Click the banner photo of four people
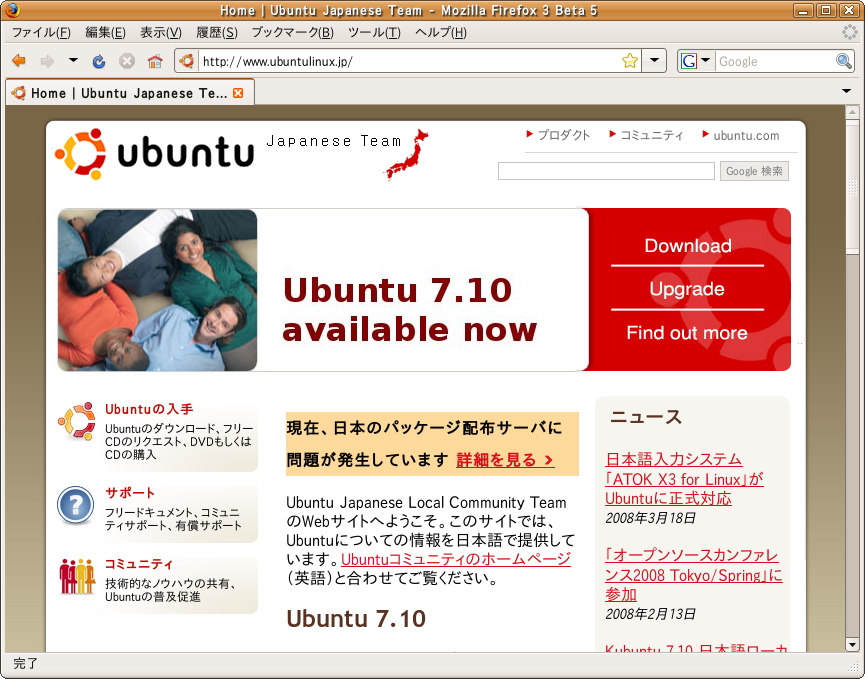The width and height of the screenshot is (865, 679). (157, 290)
